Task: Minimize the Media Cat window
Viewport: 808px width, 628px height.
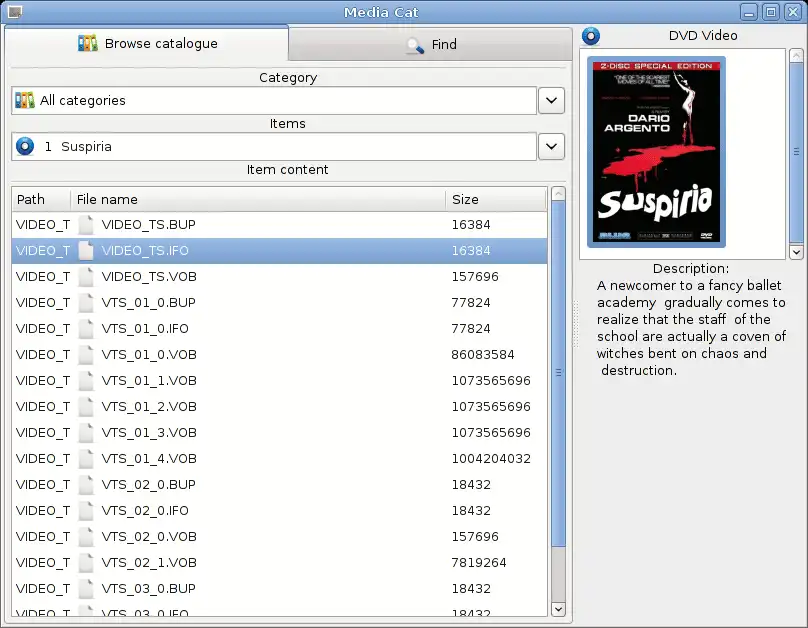Action: [749, 12]
